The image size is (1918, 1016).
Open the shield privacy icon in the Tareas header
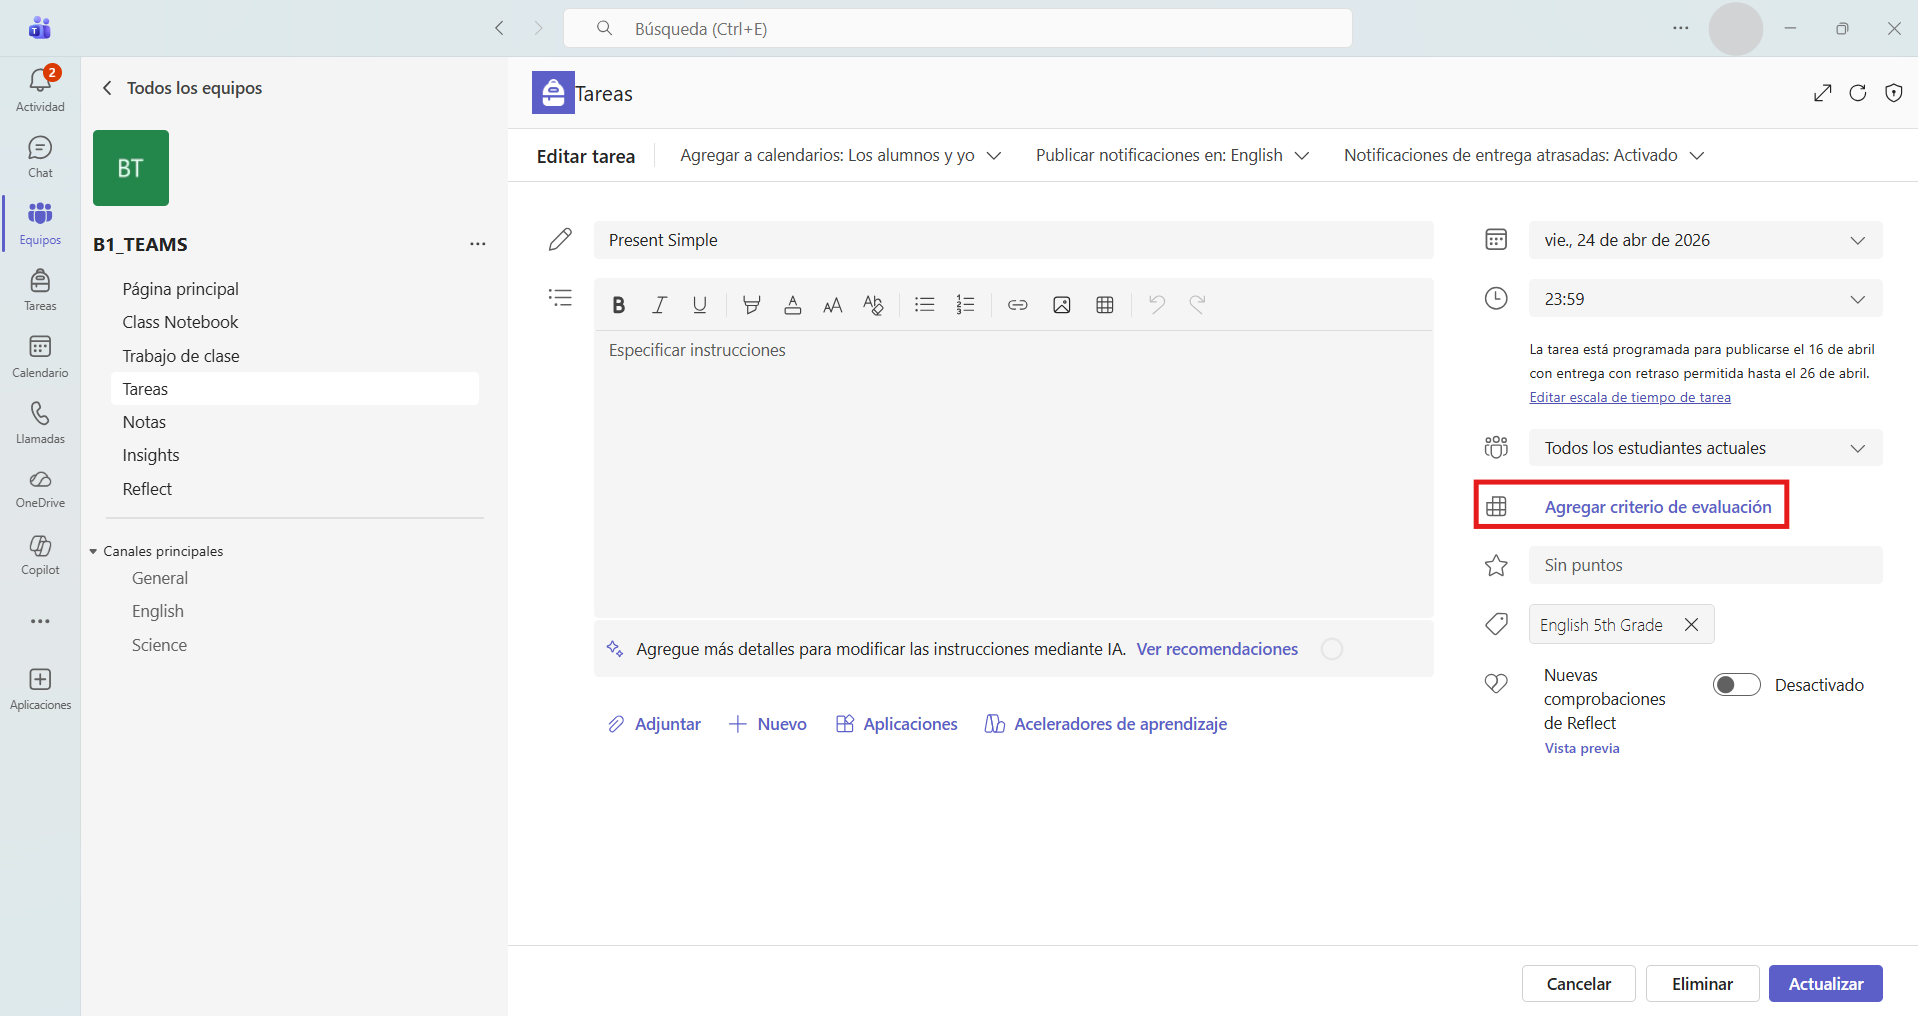1894,93
